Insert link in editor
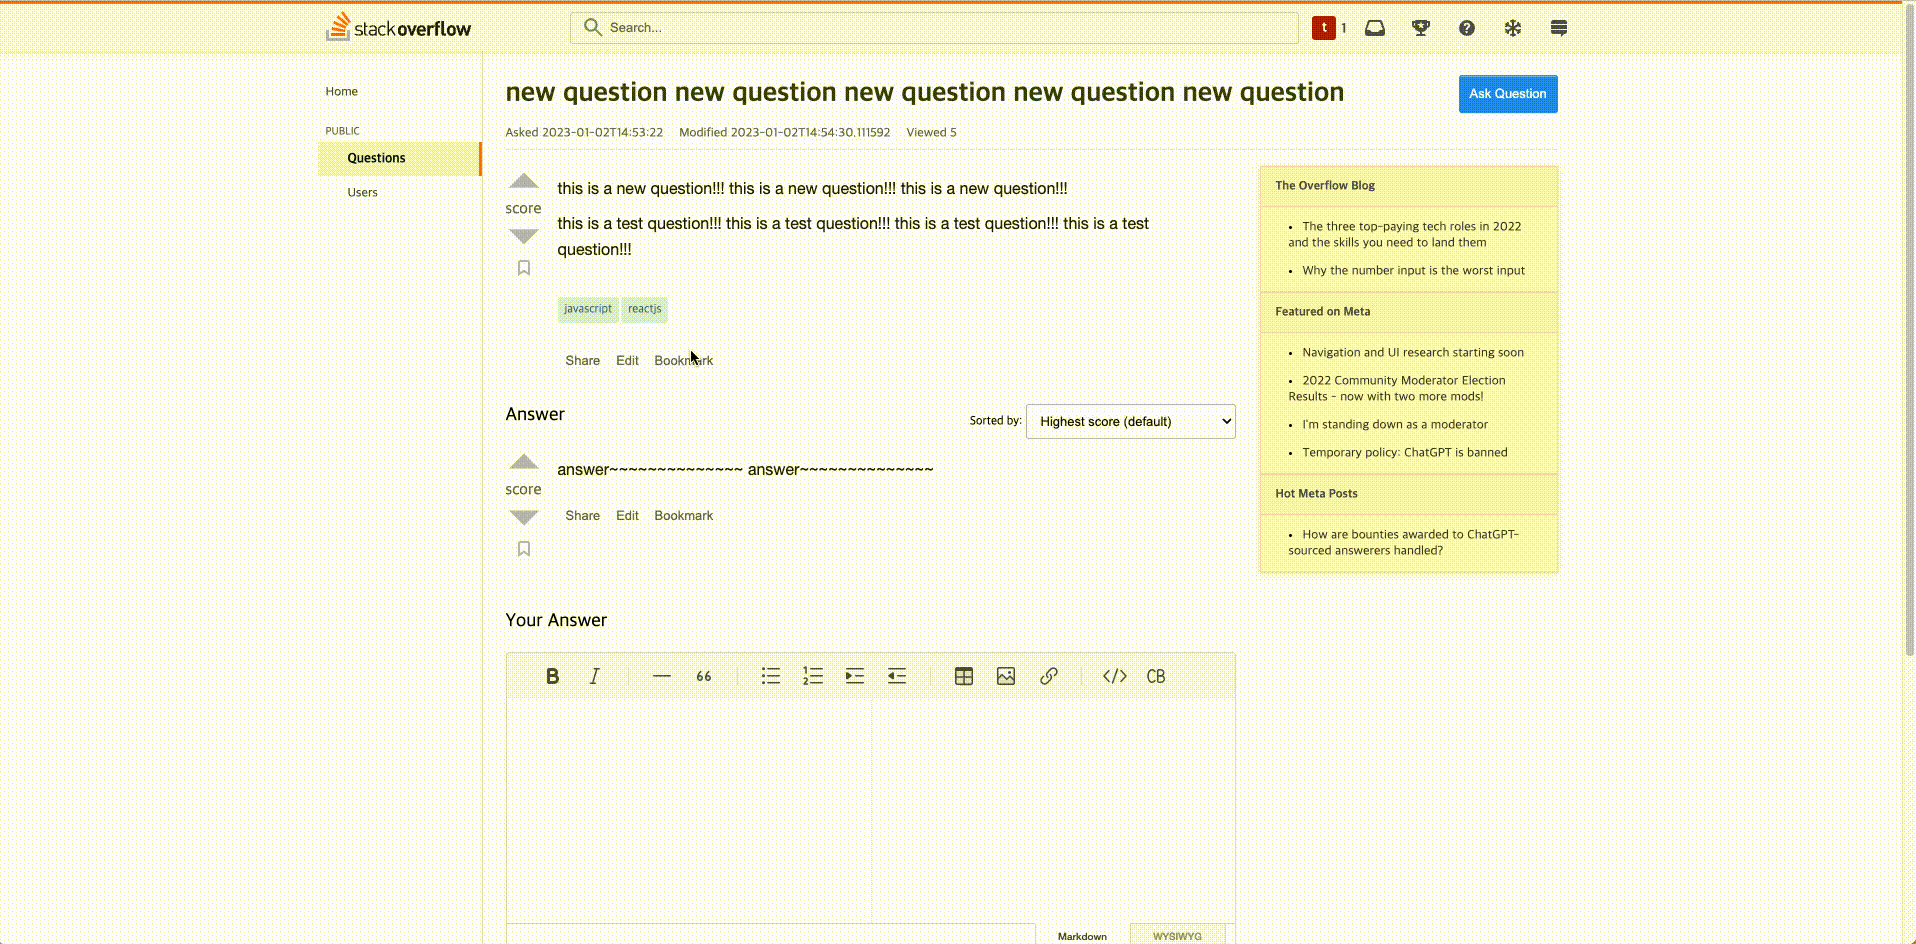This screenshot has height=944, width=1916. tap(1048, 676)
